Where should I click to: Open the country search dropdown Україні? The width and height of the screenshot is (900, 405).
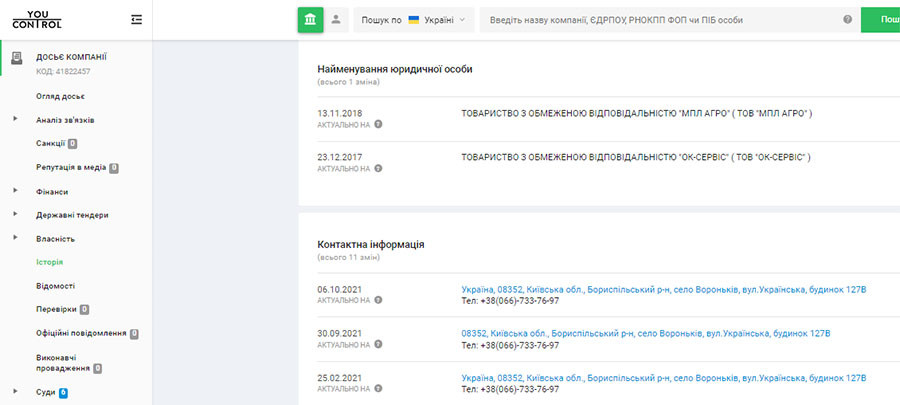pos(414,20)
